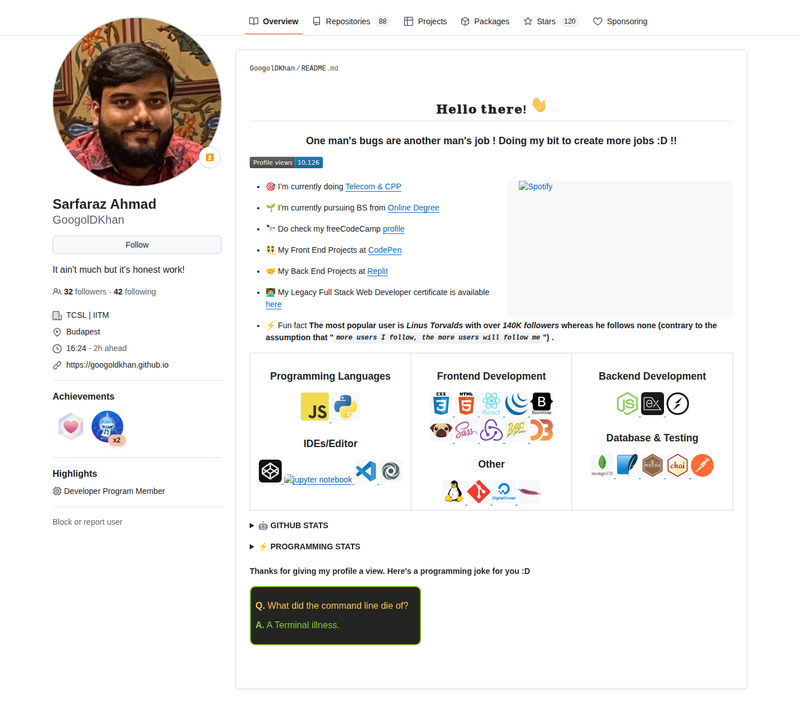Open the Replit link
This screenshot has height=701, width=800.
[x=378, y=271]
